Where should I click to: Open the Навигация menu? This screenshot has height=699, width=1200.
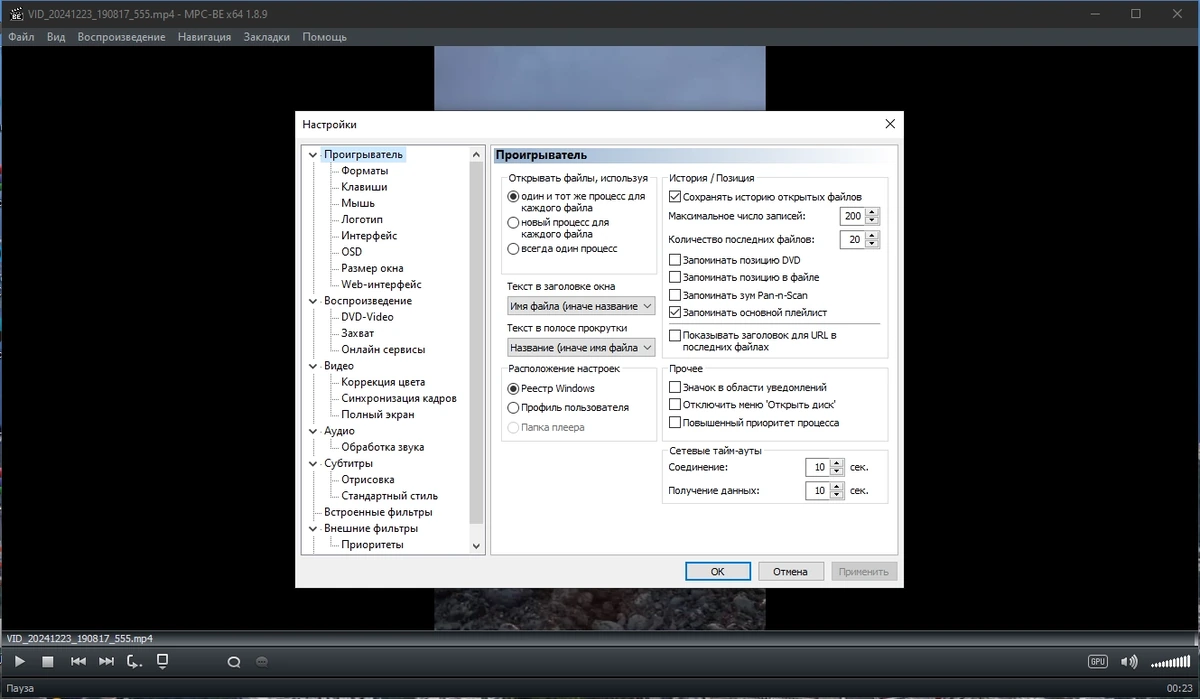click(x=204, y=37)
